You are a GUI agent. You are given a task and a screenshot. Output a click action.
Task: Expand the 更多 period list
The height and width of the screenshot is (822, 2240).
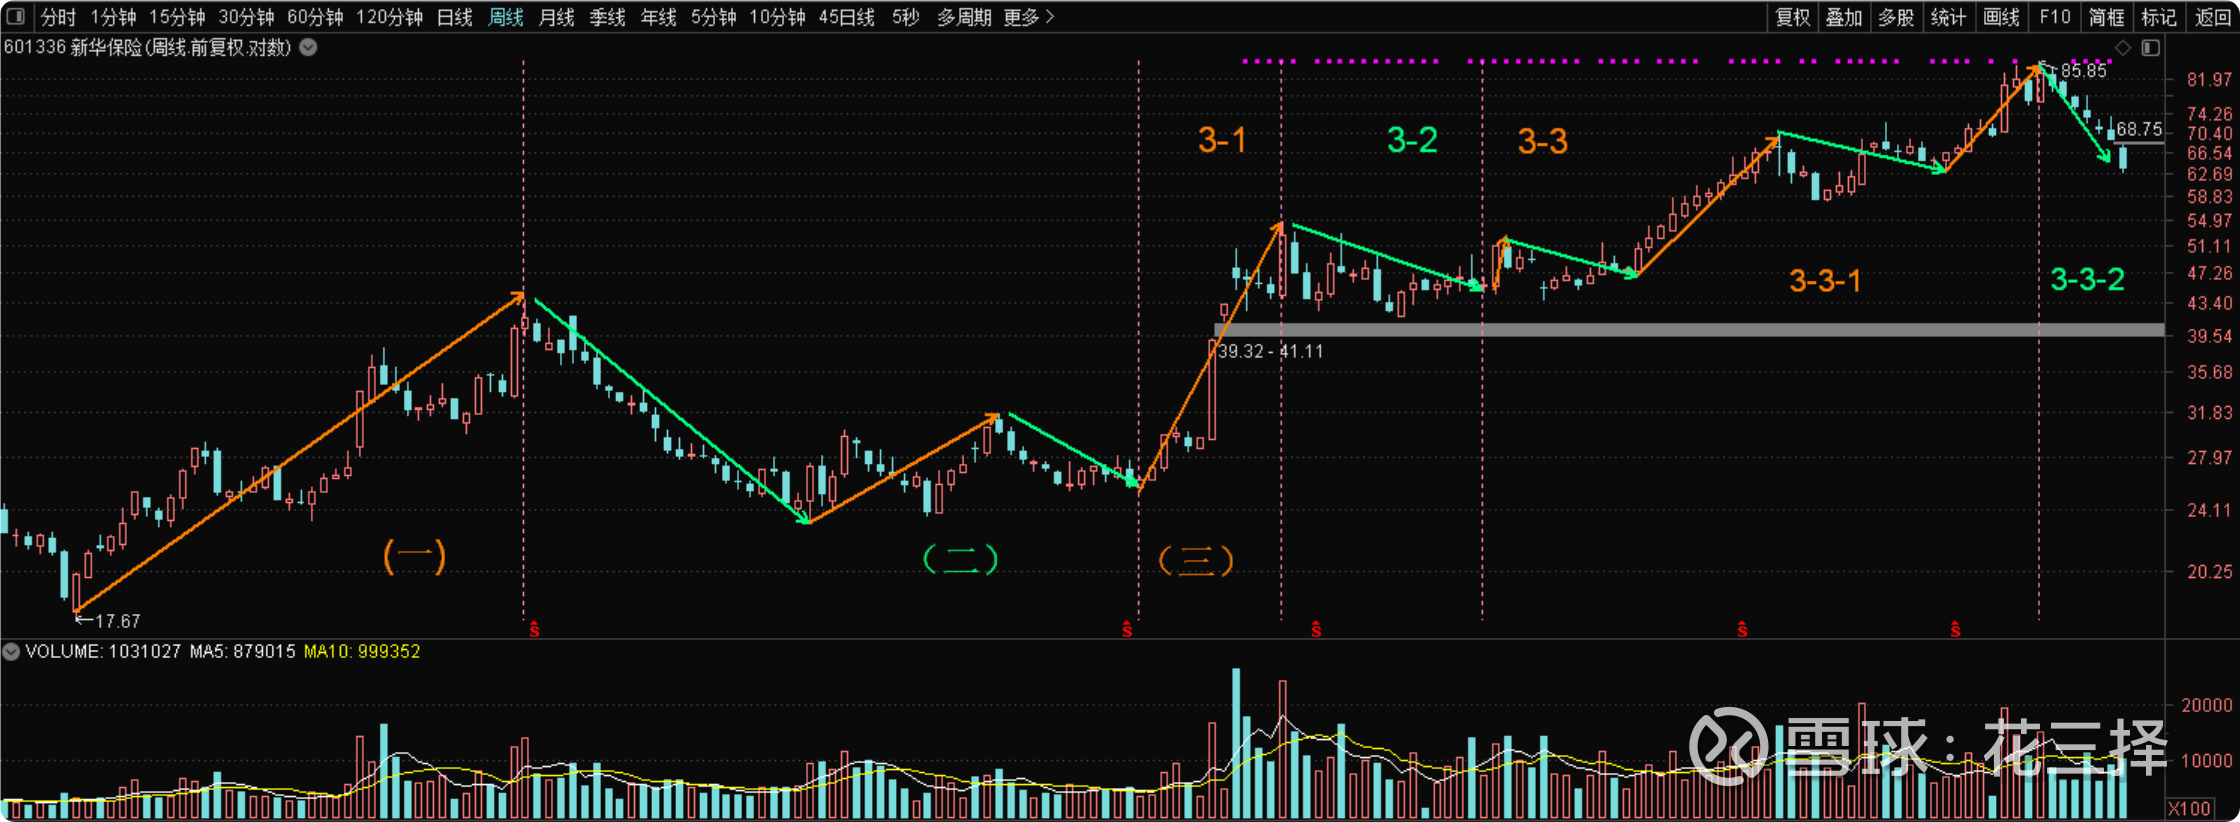click(1029, 17)
